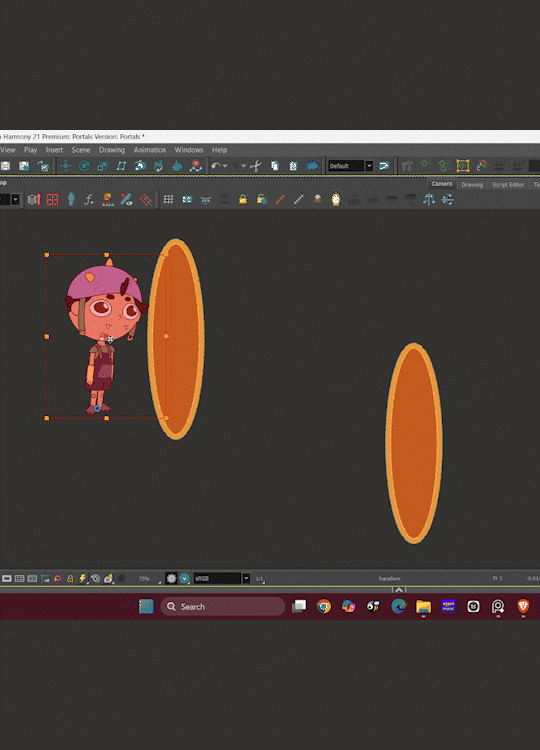
Task: Open Microsoft Edge from the taskbar
Action: click(398, 607)
